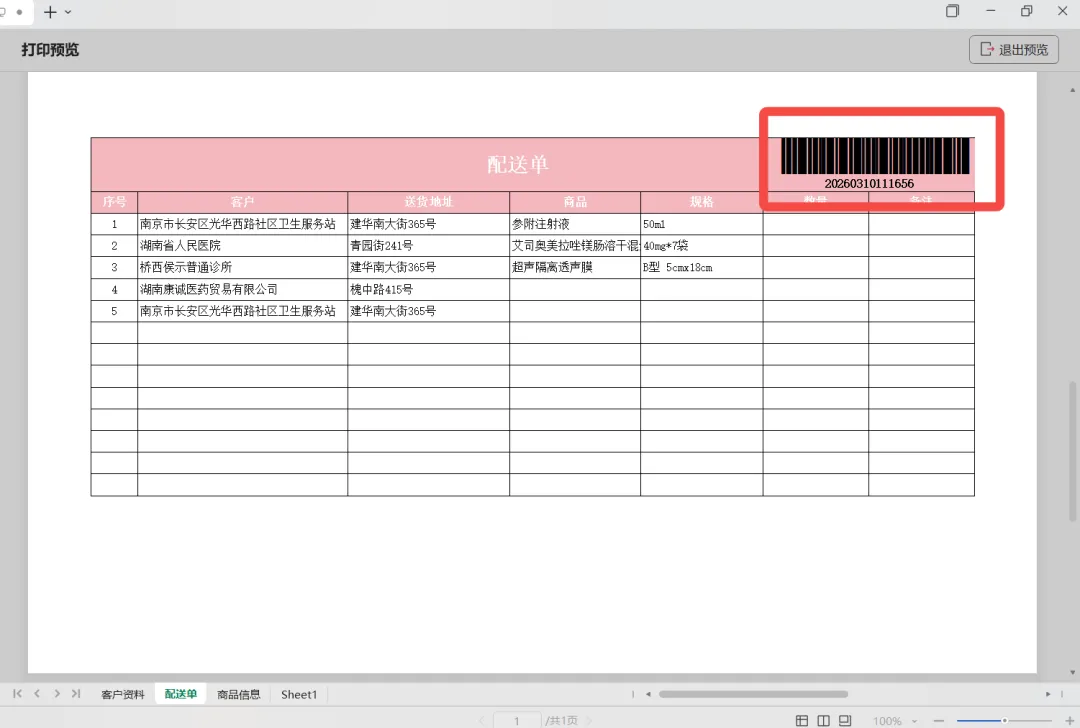Screen dimensions: 1080x728
Task: Click cell B型 5cmx18cm
Action: click(702, 267)
